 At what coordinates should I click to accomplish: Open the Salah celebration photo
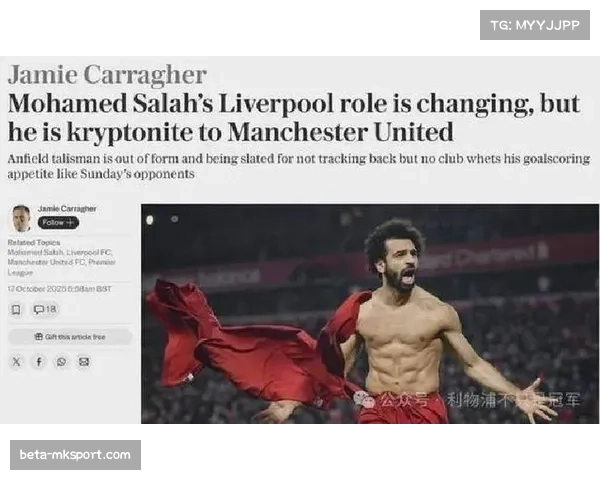pyautogui.click(x=370, y=313)
